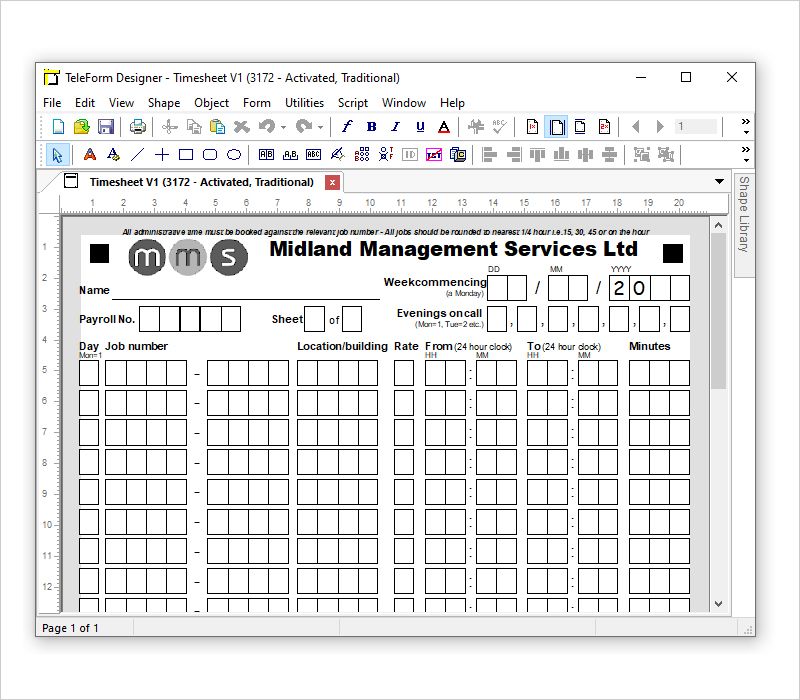This screenshot has width=800, height=700.
Task: Select the formatted text A tool
Action: [x=113, y=154]
